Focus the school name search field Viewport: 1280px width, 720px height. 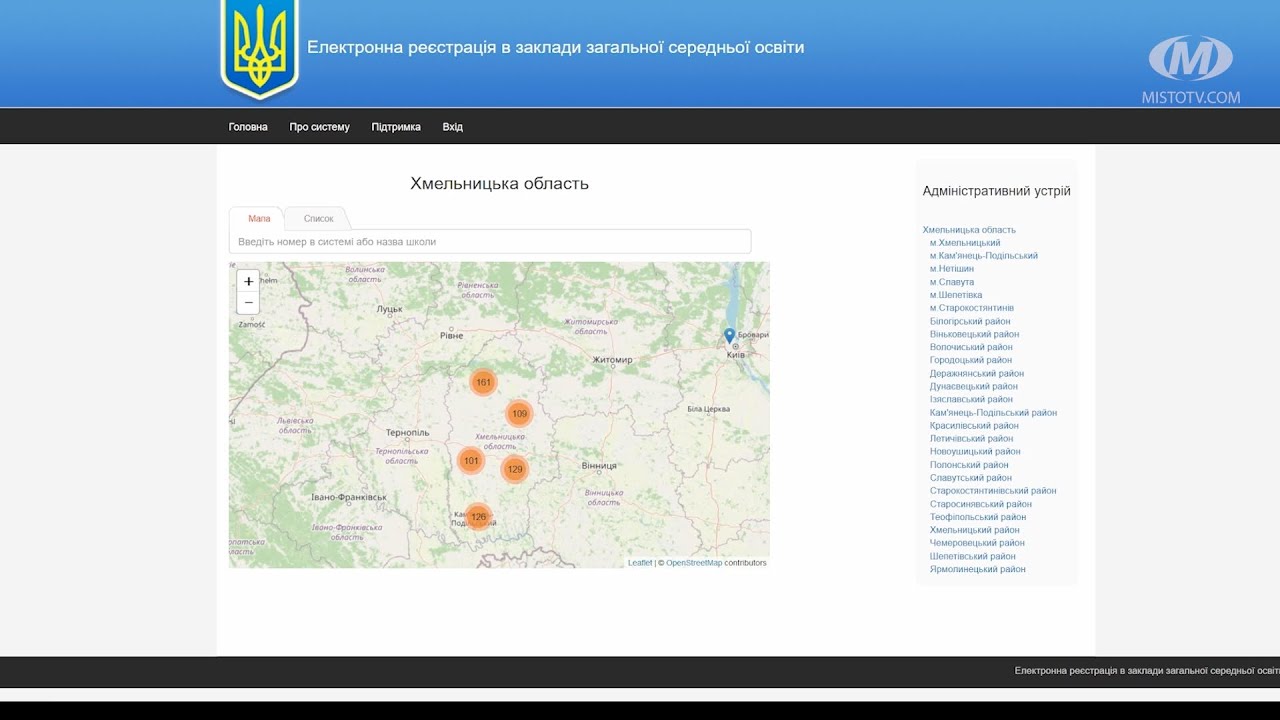(x=490, y=242)
